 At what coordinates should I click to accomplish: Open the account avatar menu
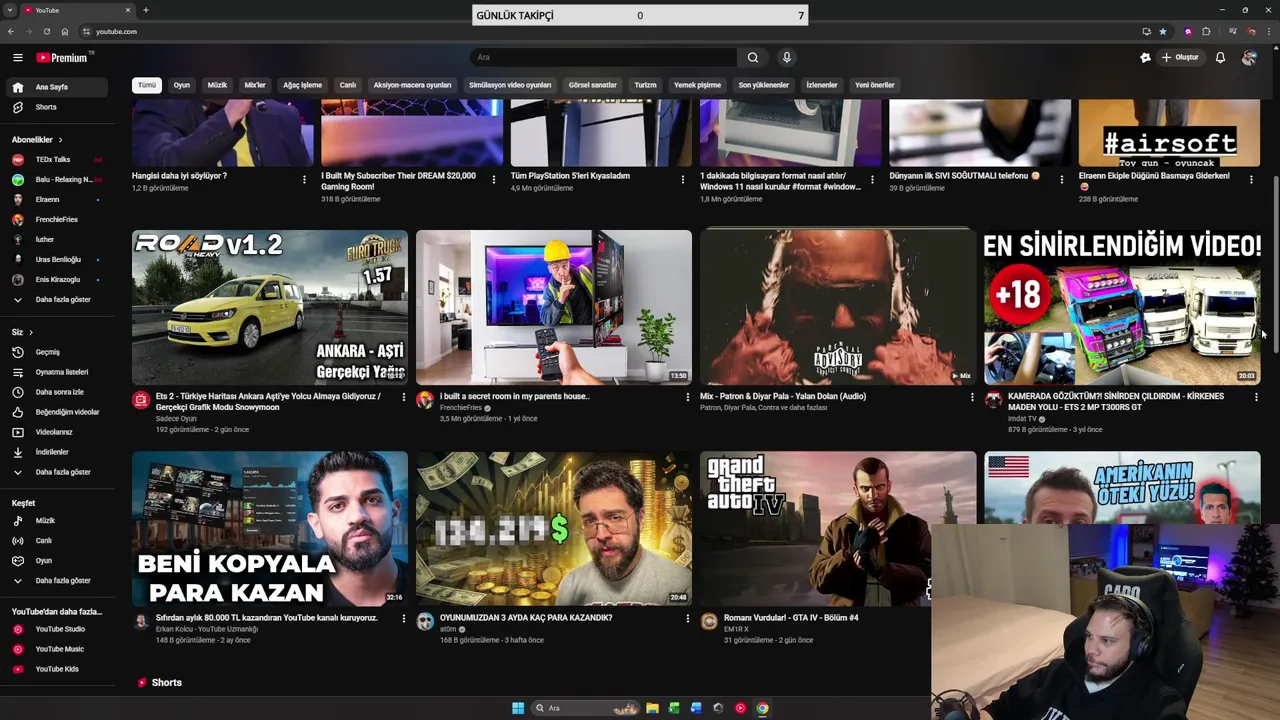pos(1249,58)
